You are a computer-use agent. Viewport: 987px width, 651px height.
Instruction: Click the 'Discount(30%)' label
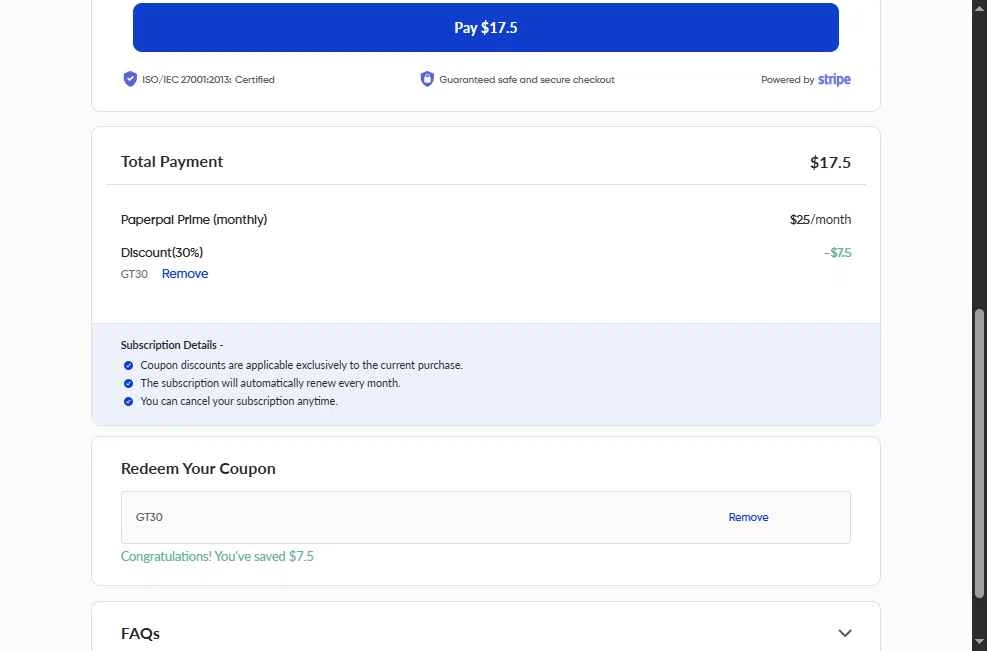click(162, 252)
